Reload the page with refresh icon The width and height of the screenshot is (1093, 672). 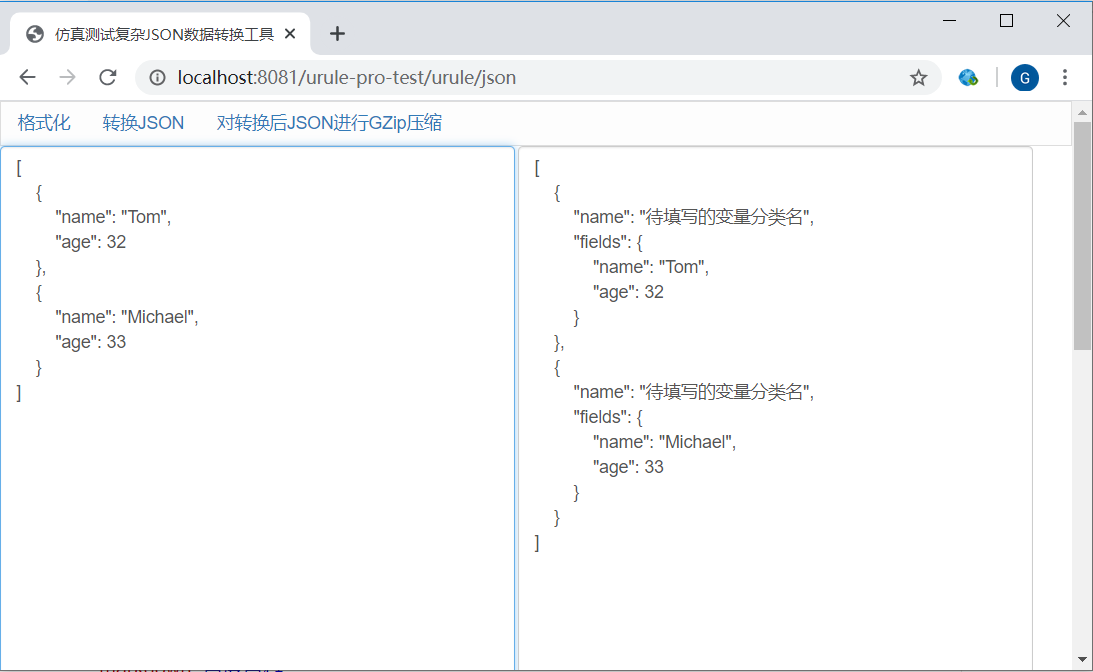(x=107, y=78)
